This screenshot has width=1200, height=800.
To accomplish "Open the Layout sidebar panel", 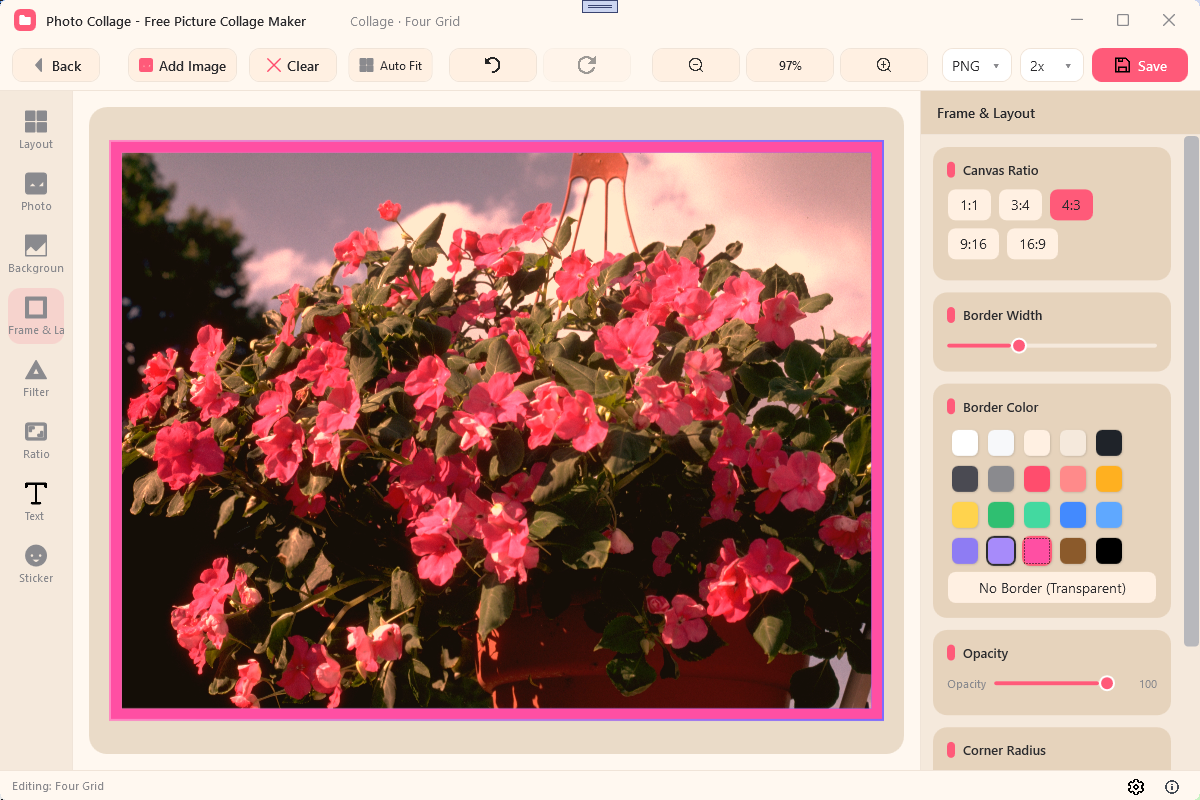I will 36,130.
